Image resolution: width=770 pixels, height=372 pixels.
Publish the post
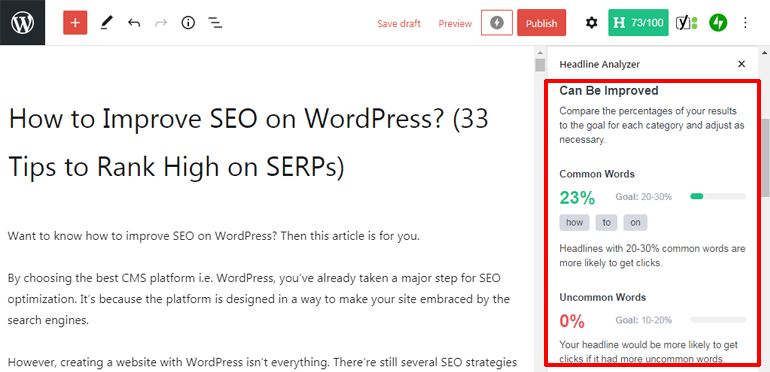pos(542,23)
